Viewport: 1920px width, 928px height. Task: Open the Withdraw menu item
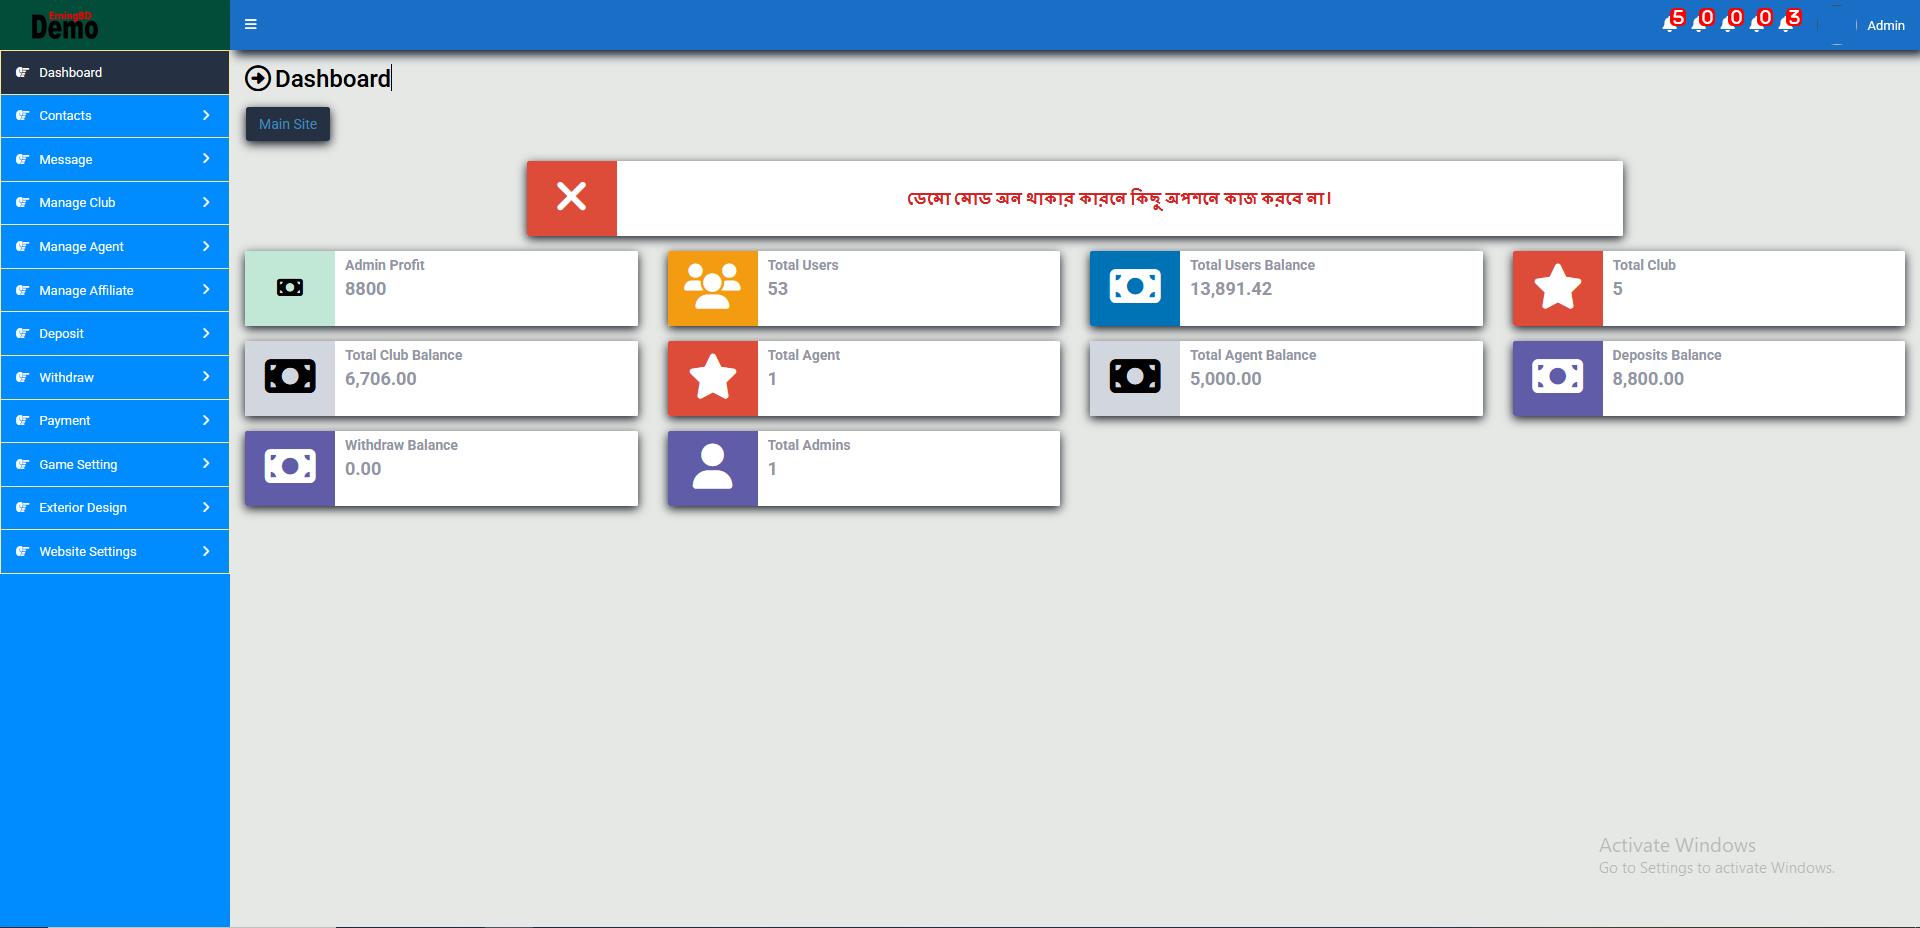point(114,377)
